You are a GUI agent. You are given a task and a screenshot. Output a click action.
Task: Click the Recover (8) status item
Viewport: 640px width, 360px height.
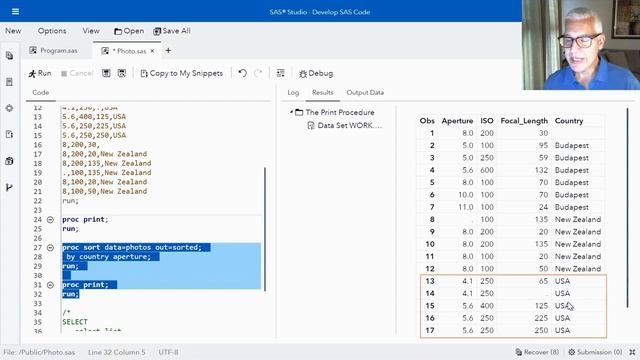coord(537,352)
